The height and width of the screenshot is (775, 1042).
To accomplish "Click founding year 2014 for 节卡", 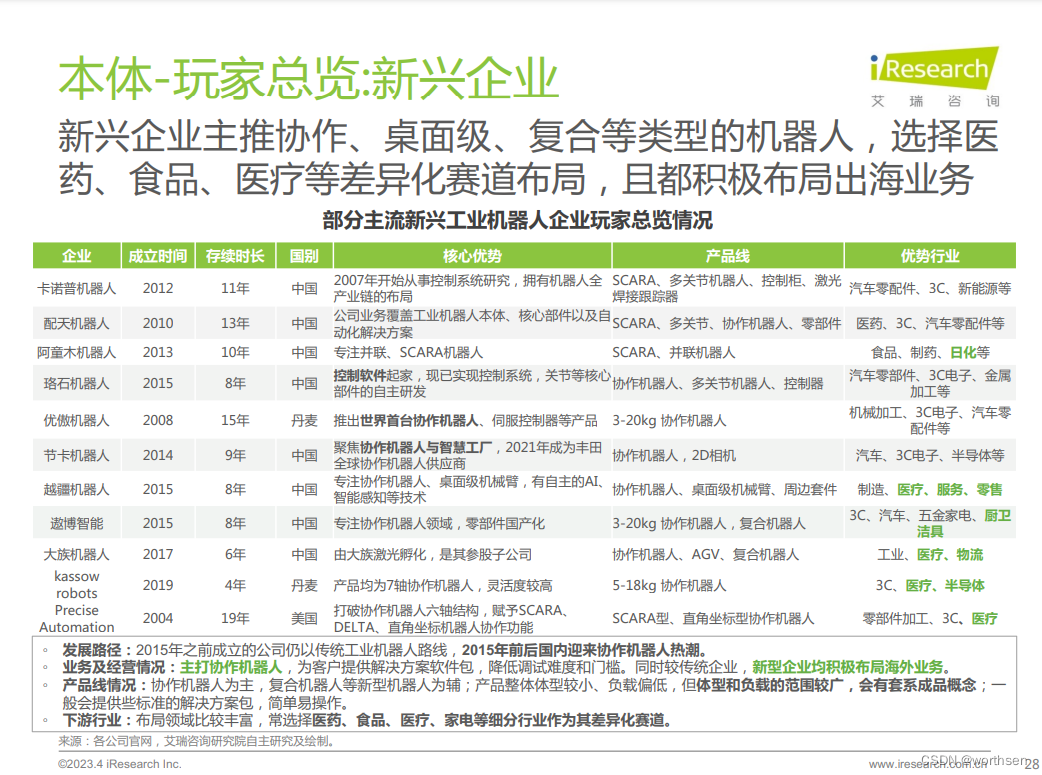I will (x=157, y=456).
